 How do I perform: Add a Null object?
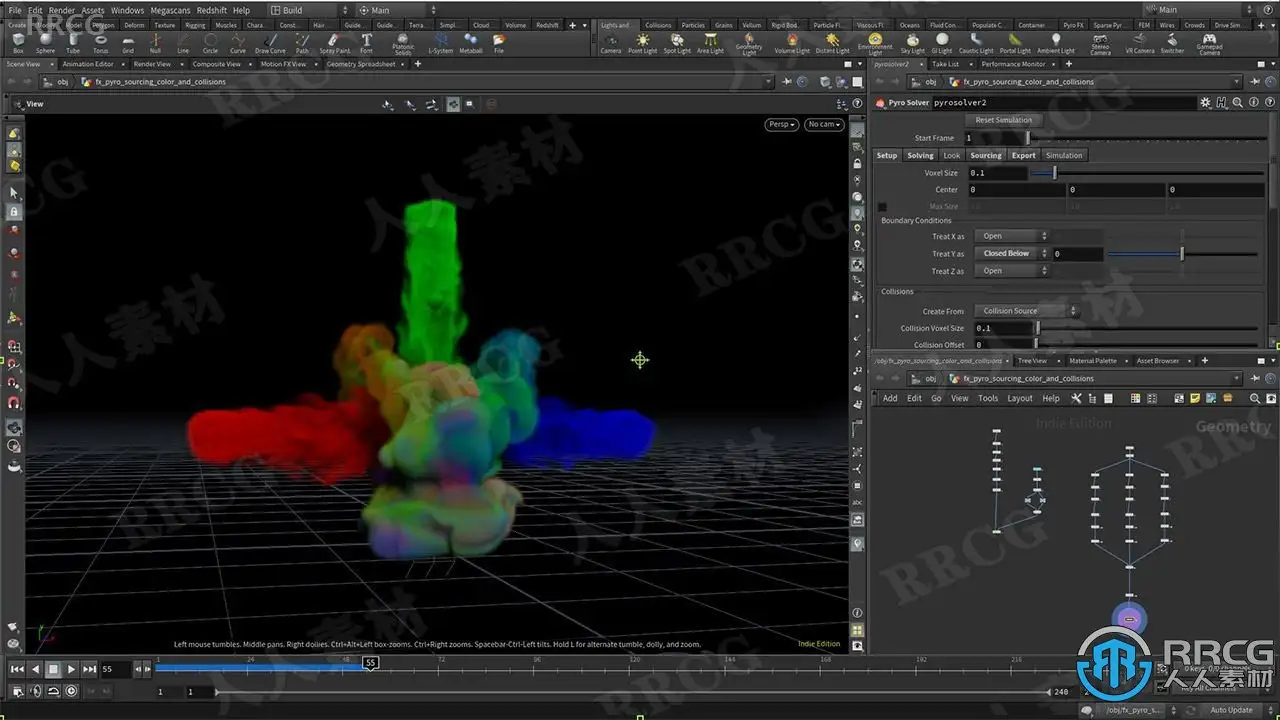(x=155, y=42)
